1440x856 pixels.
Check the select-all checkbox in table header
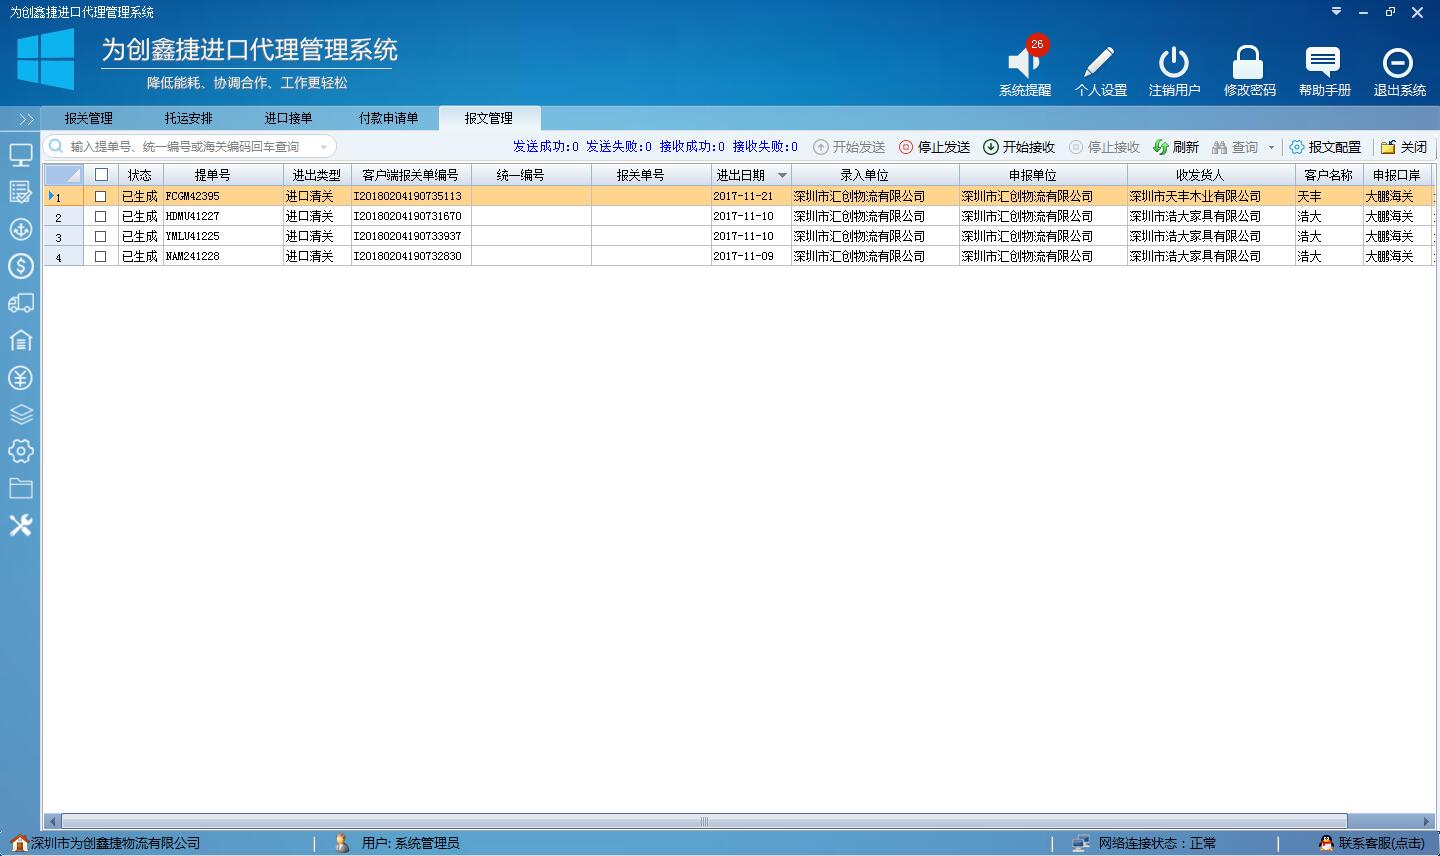[100, 173]
